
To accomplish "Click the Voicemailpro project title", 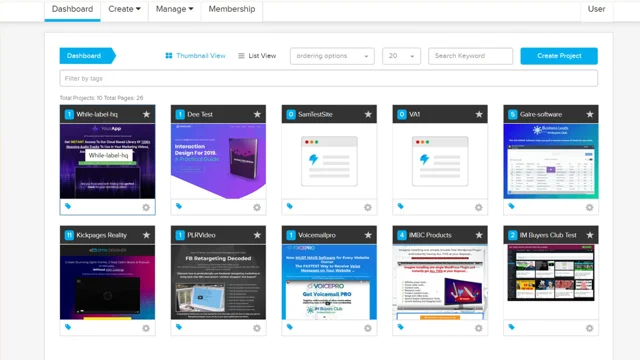I will tap(317, 235).
